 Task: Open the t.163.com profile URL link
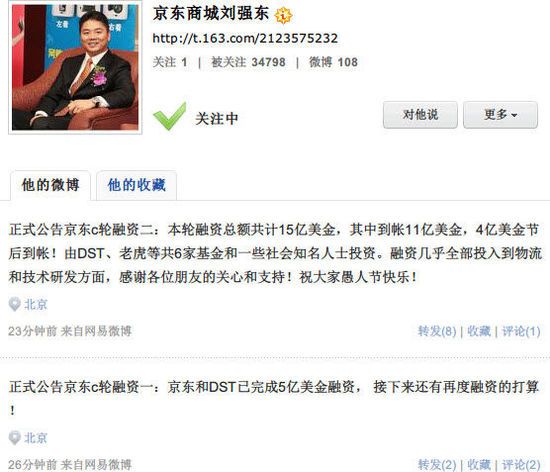point(245,38)
